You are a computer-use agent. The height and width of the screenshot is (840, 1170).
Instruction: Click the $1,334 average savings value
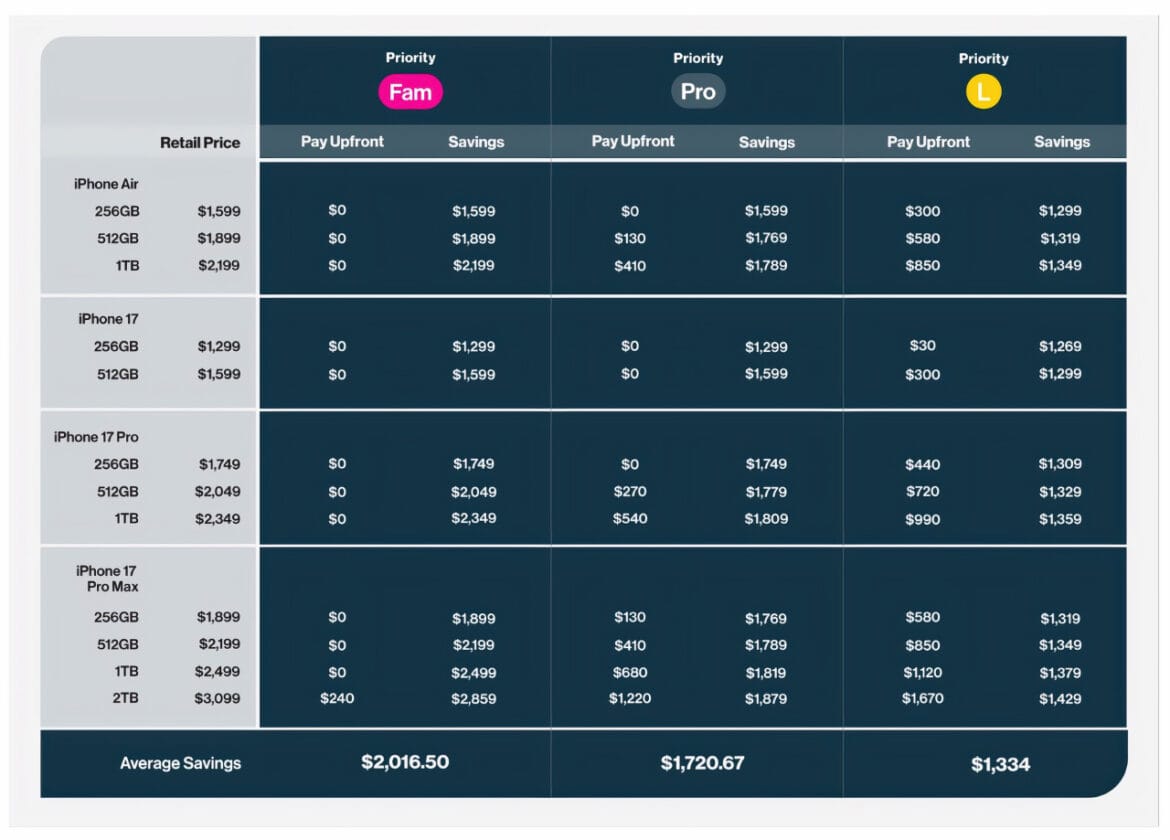(1001, 764)
